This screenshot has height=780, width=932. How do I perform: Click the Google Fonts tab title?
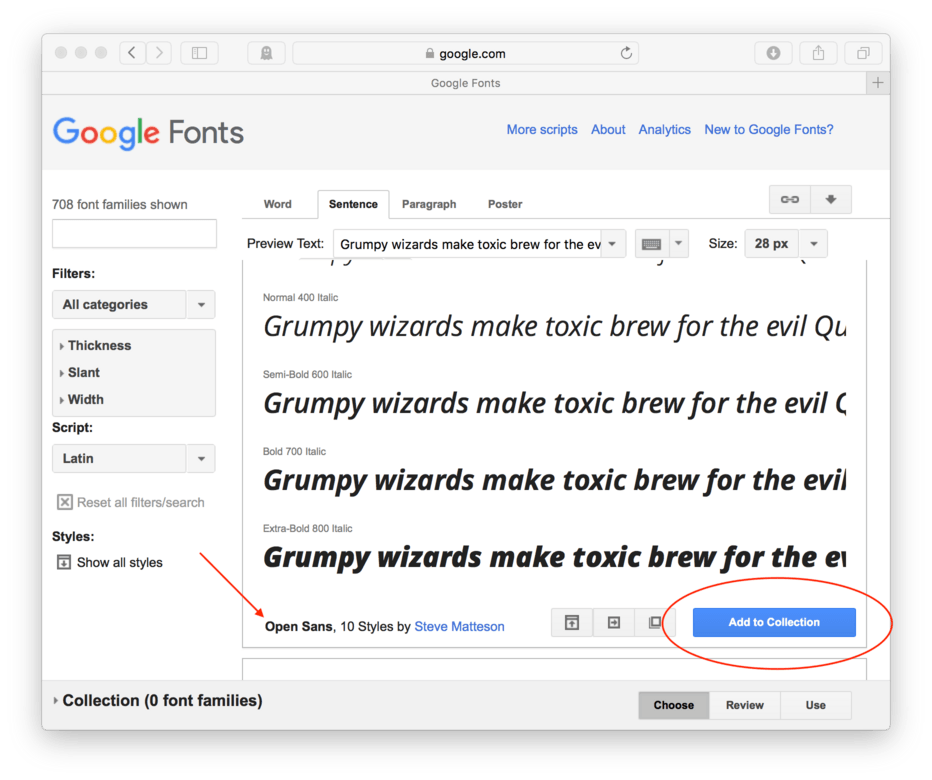(x=465, y=83)
